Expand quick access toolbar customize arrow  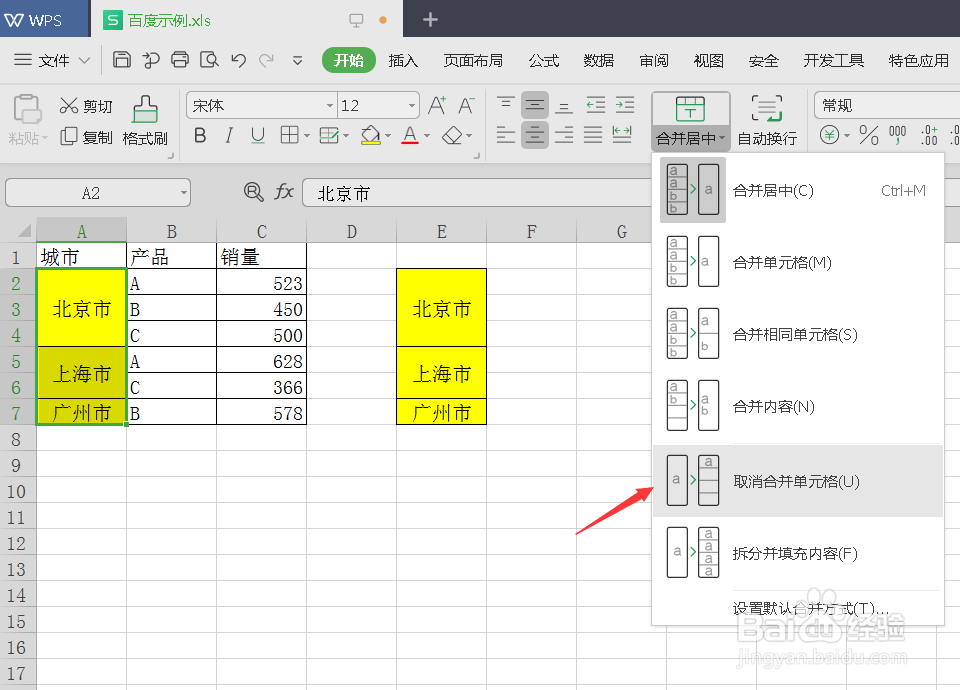tap(298, 61)
